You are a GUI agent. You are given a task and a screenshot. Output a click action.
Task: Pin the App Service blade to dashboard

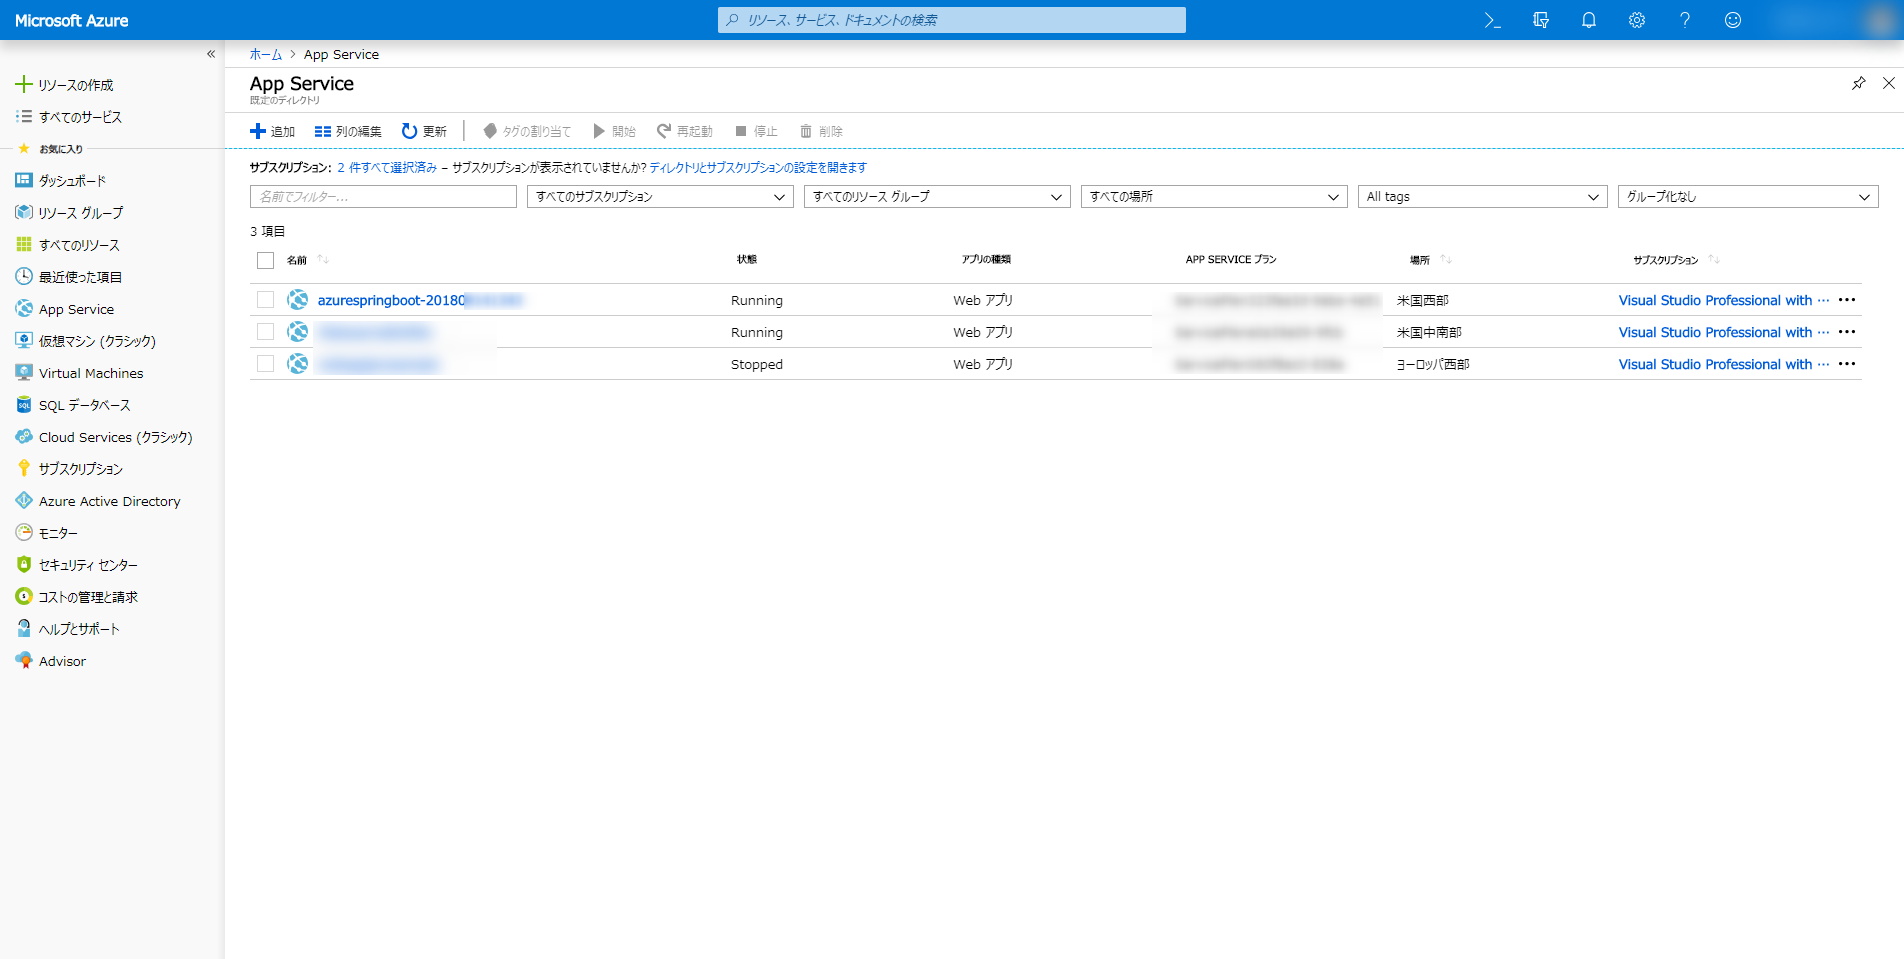(1858, 83)
